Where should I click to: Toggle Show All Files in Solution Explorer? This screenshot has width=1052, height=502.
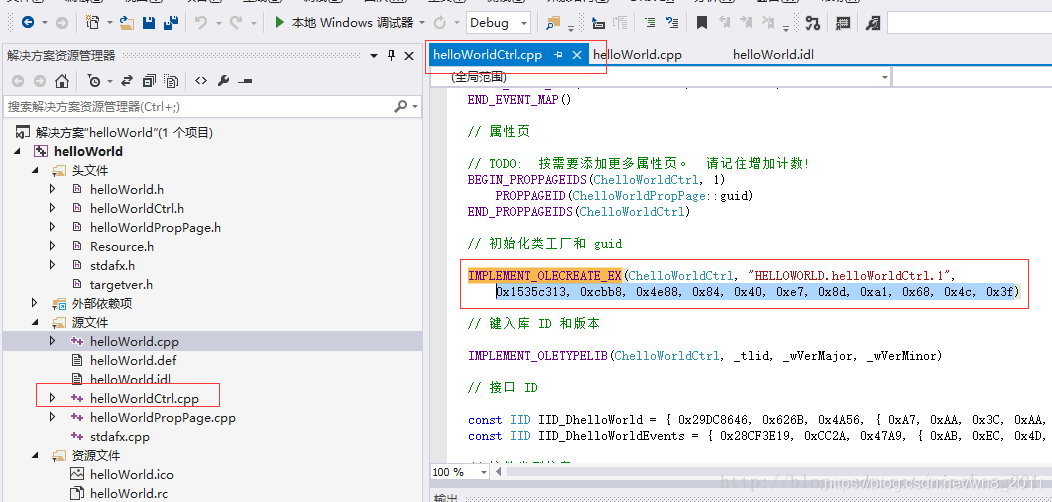click(x=172, y=81)
